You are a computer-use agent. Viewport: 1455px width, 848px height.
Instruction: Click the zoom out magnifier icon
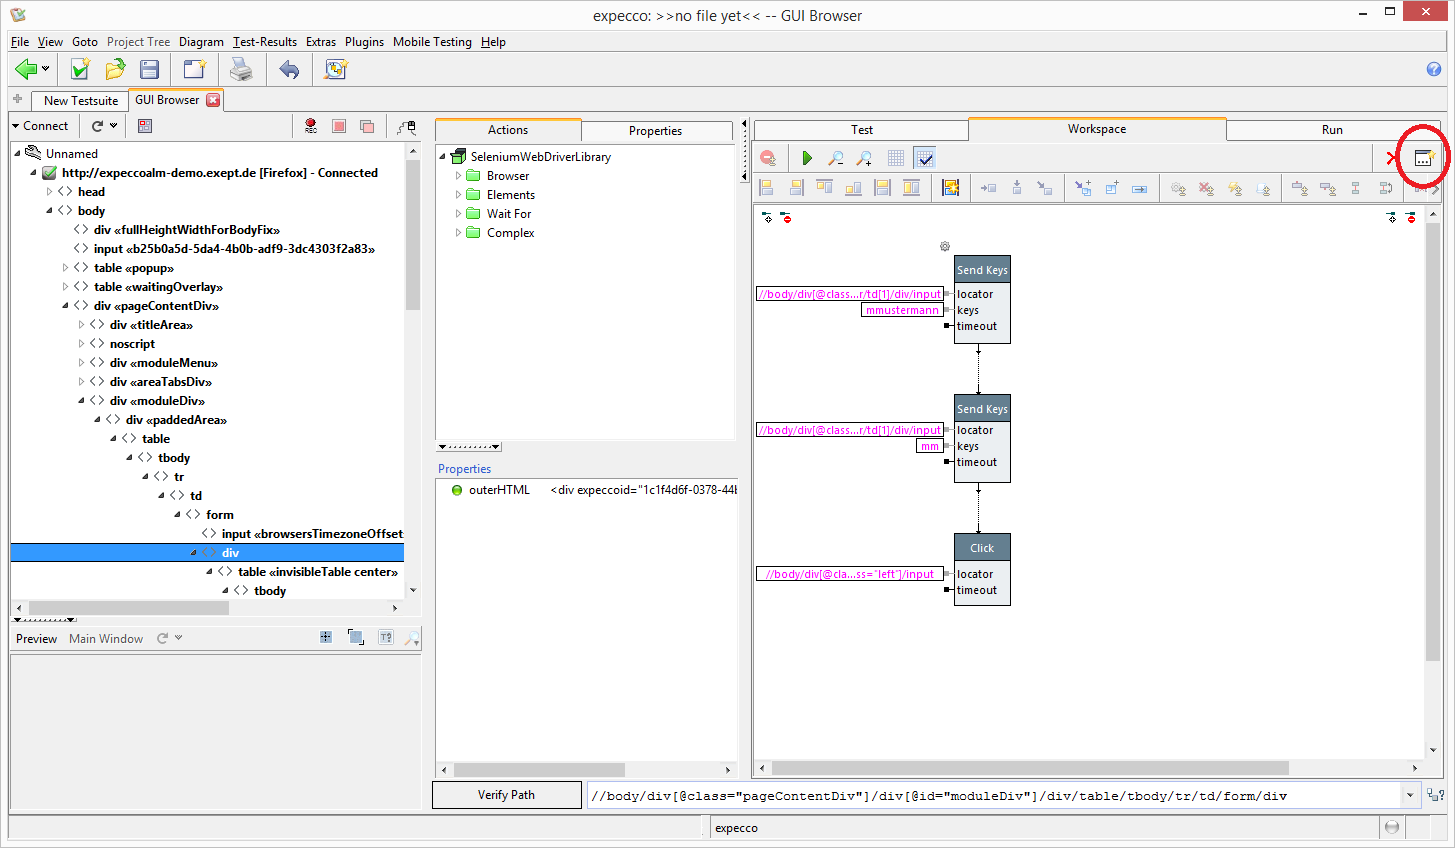tap(836, 158)
